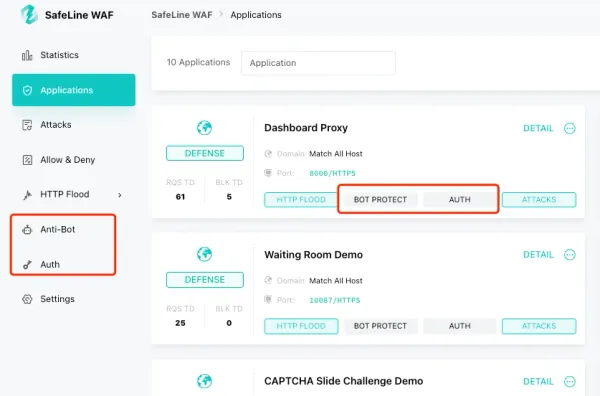Open the Dashboard Proxy application title
This screenshot has width=600, height=396.
[x=306, y=128]
